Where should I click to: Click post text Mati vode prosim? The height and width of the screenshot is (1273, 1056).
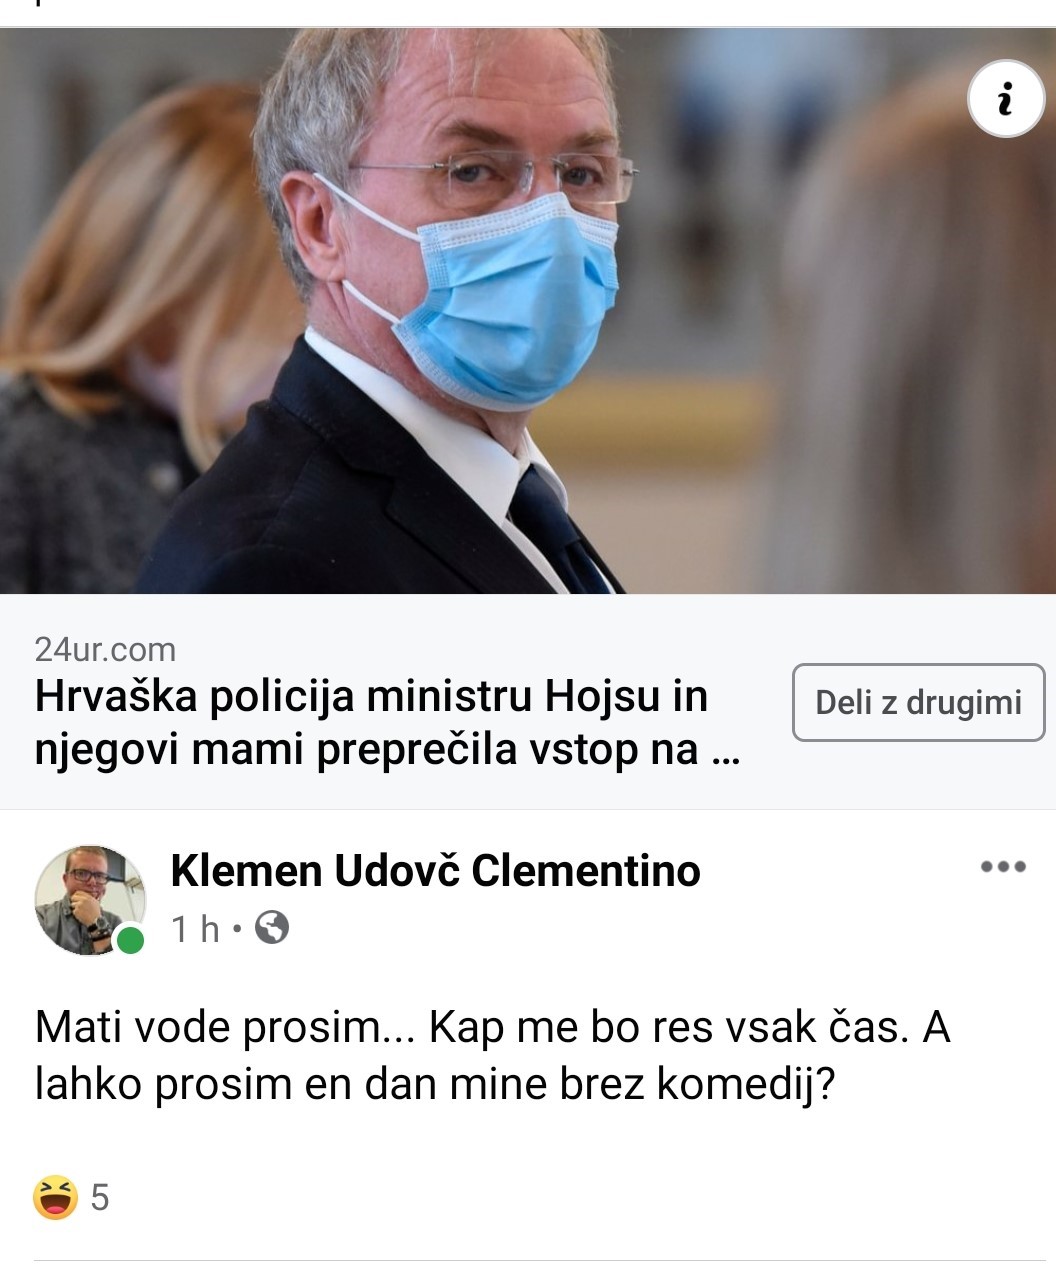point(214,1028)
